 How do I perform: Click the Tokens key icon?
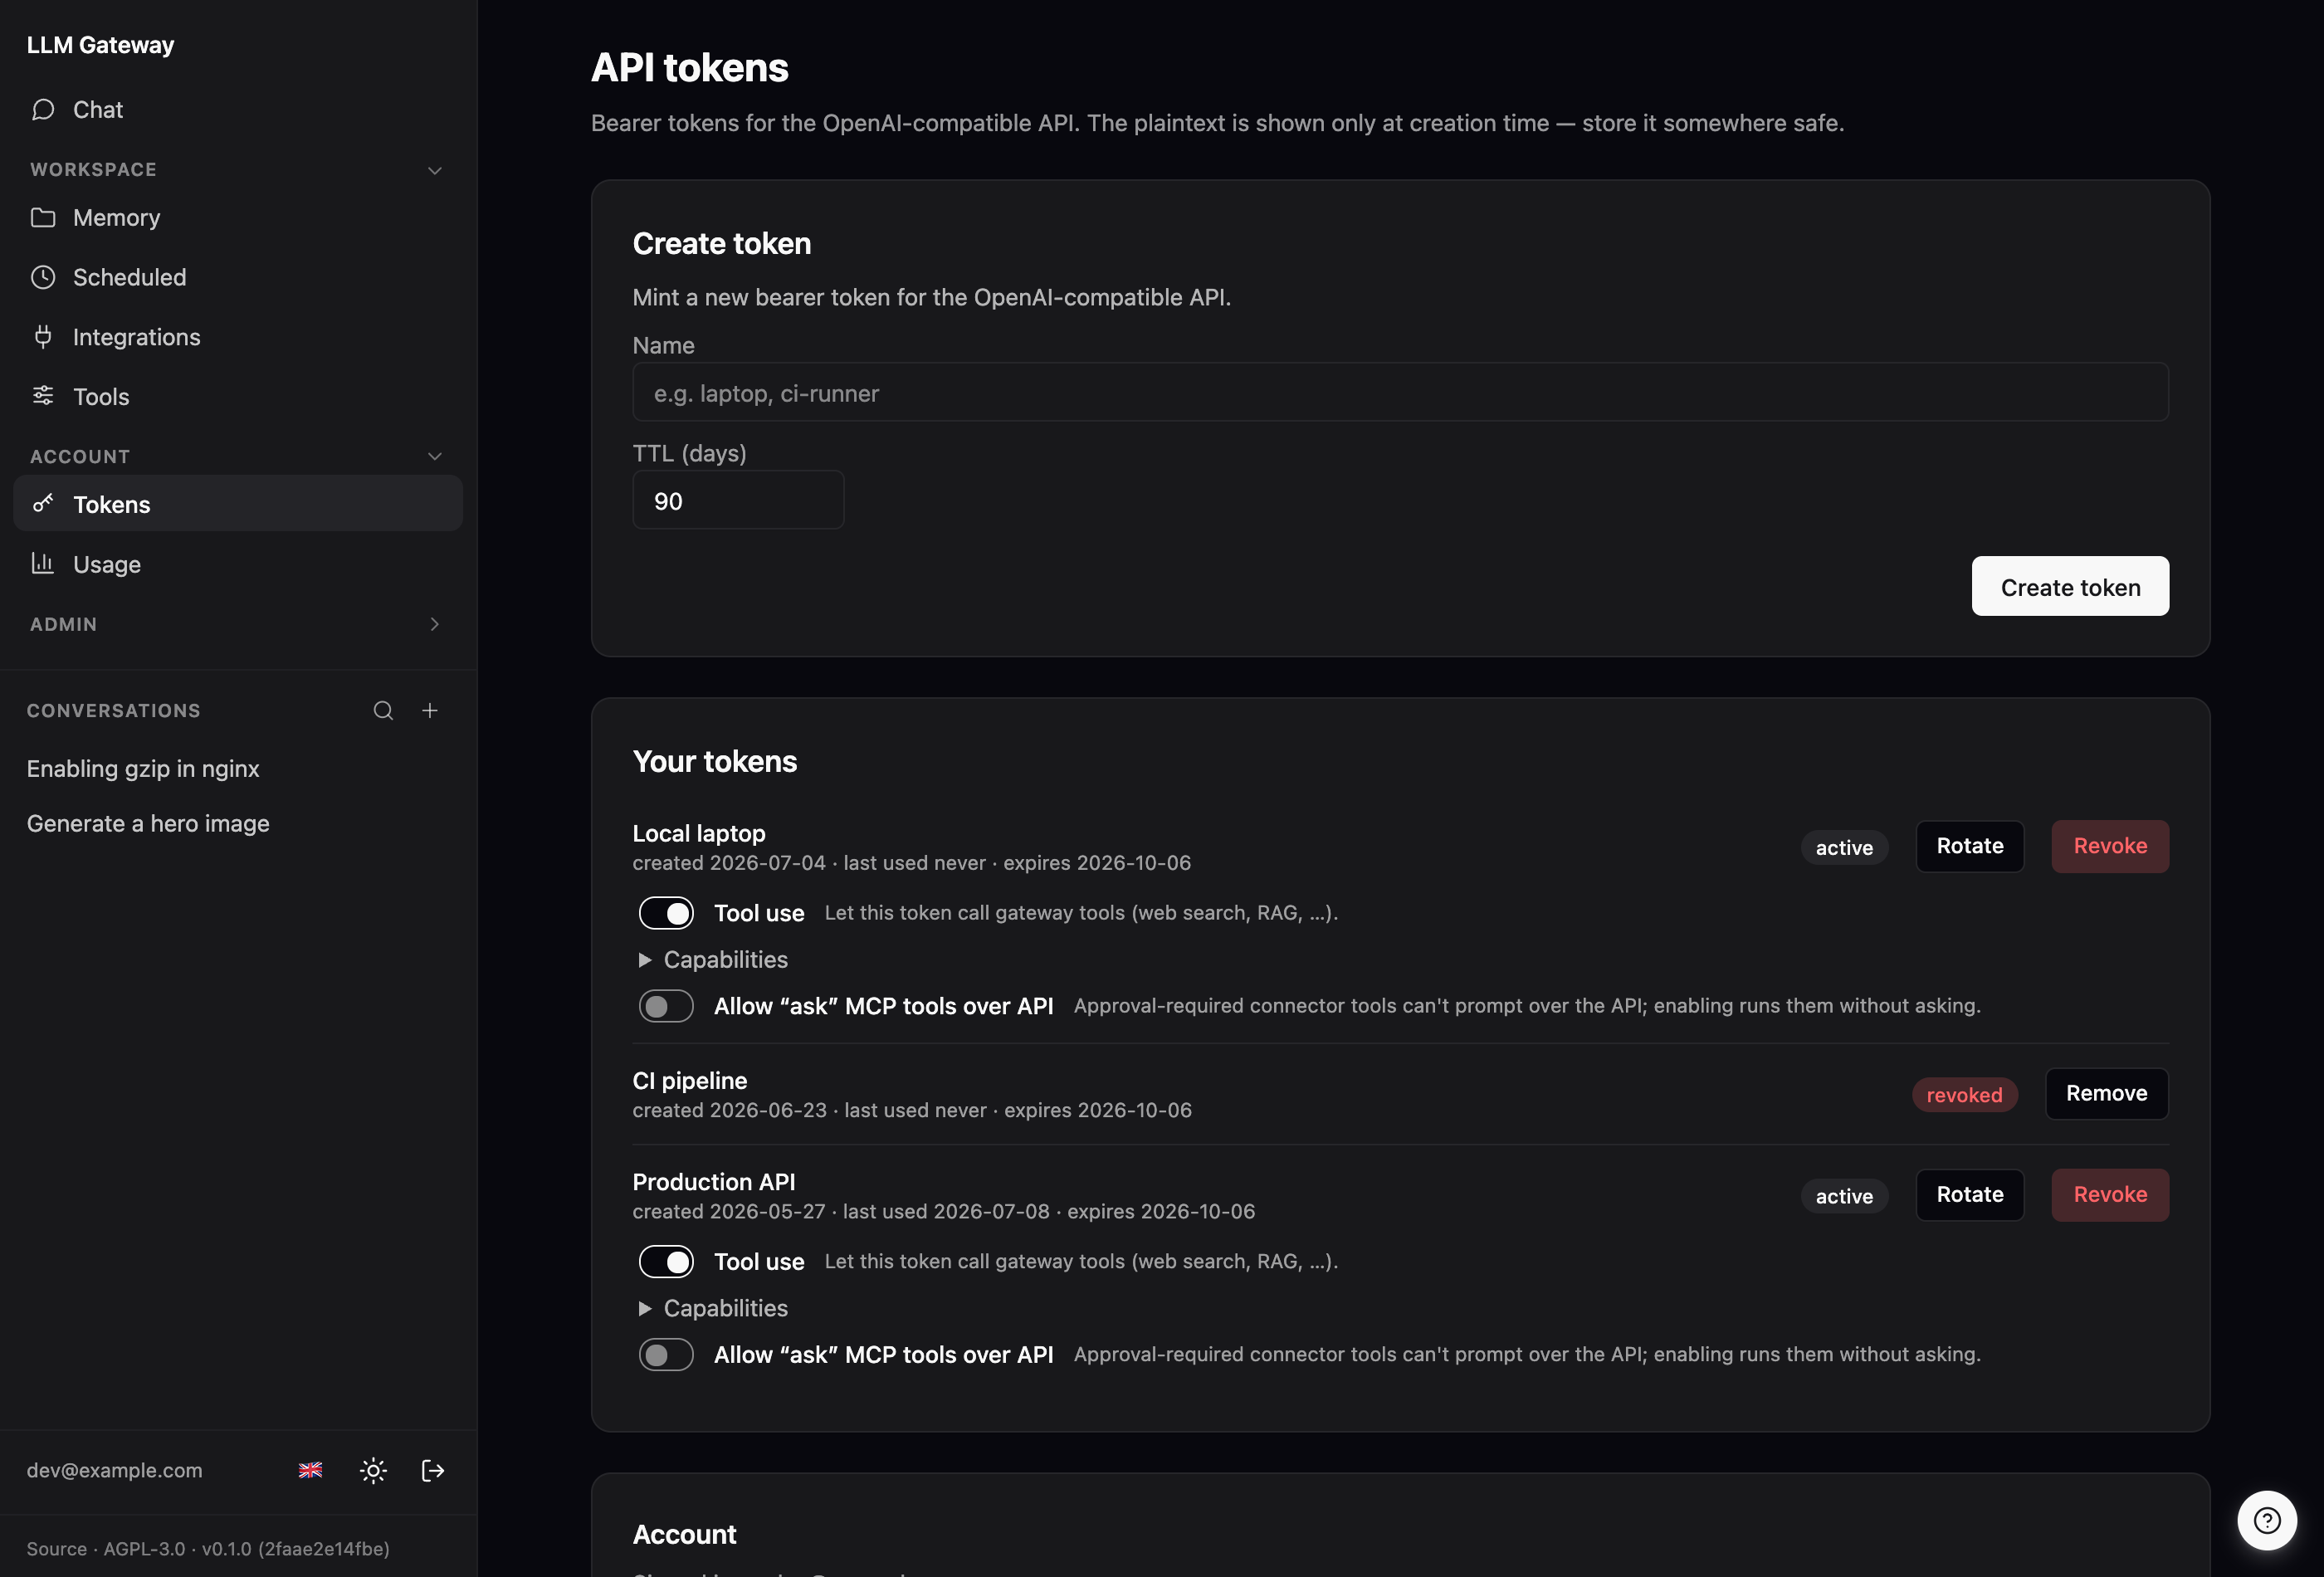[43, 503]
